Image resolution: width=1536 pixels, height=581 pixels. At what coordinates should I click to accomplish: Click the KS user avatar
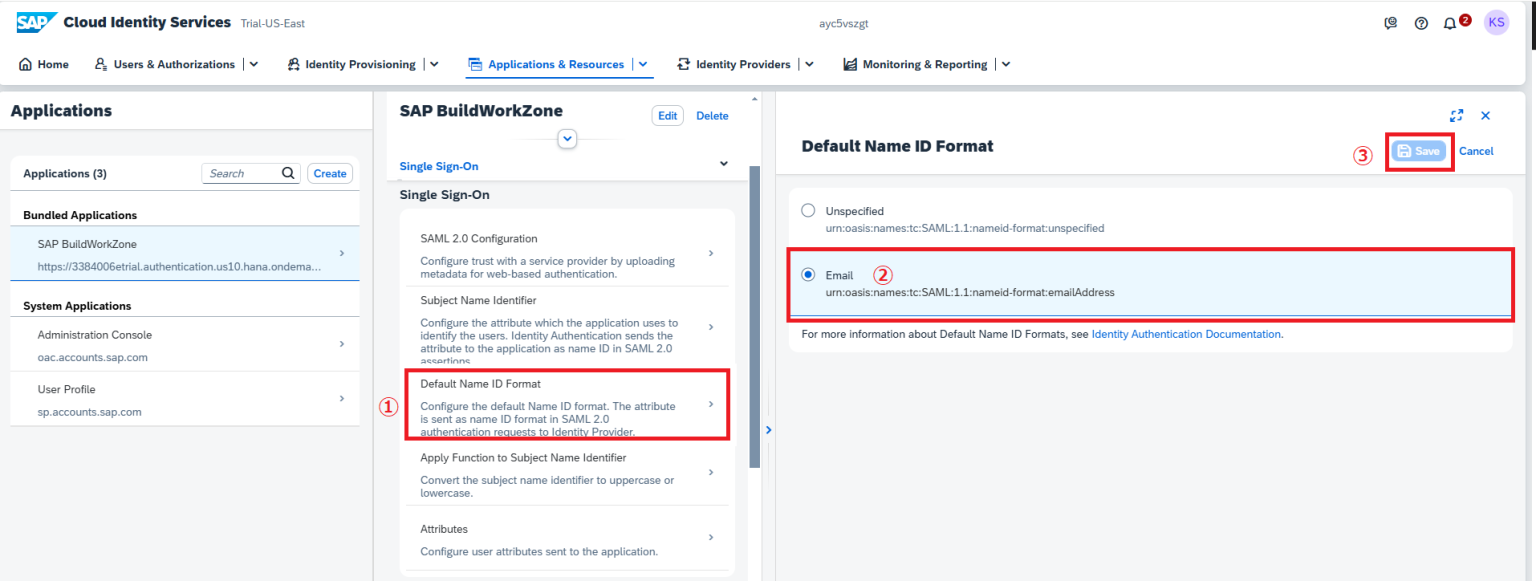1496,22
